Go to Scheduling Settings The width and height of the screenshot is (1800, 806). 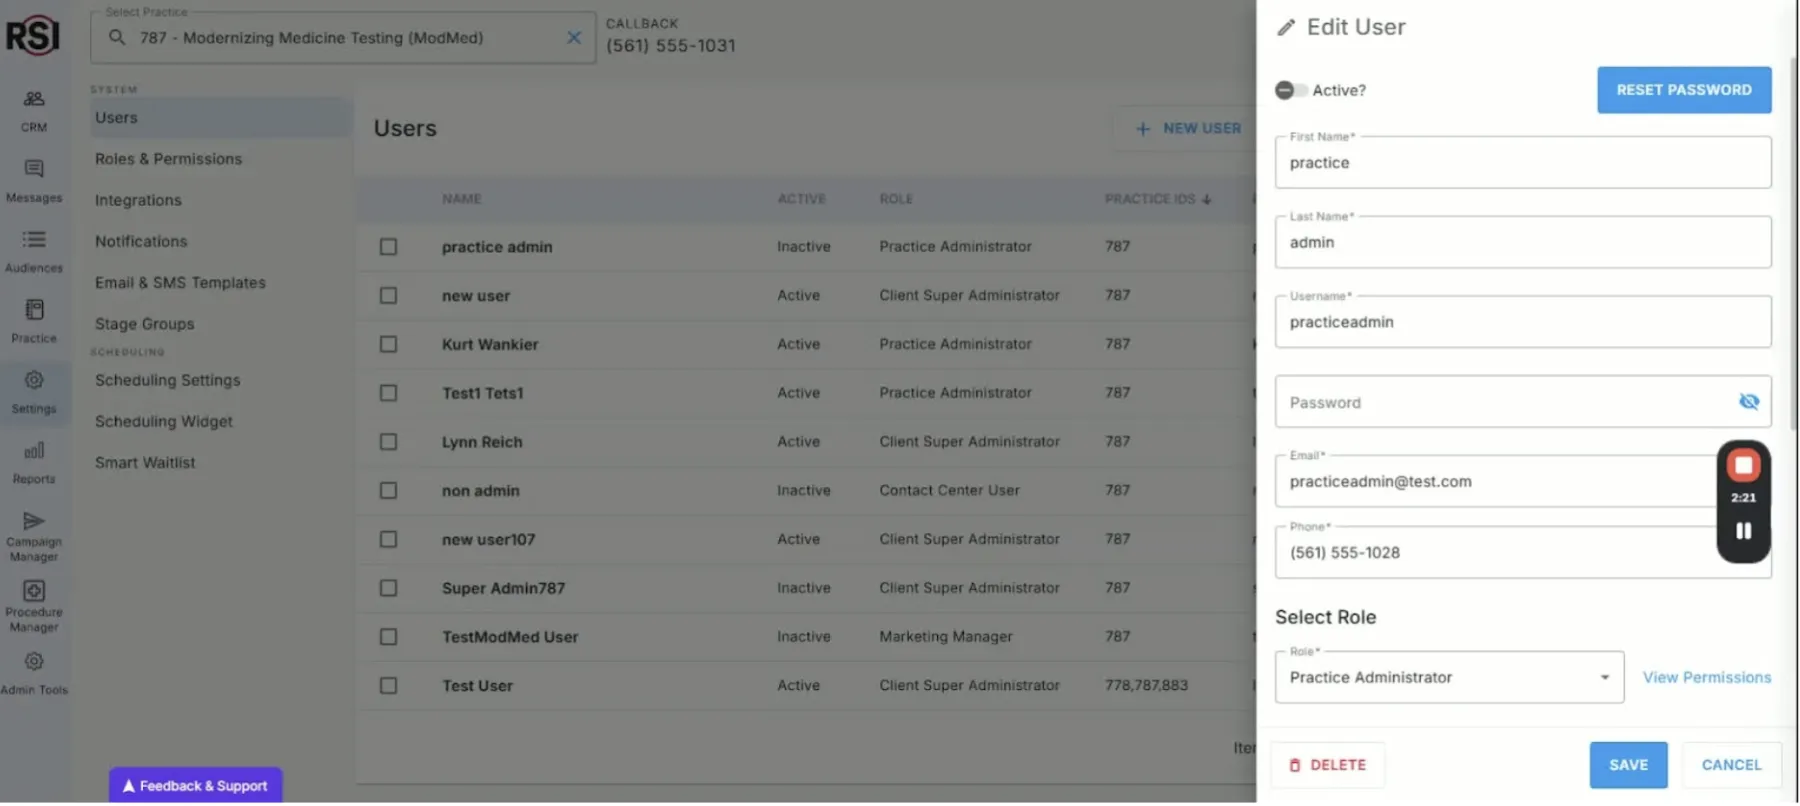pyautogui.click(x=167, y=381)
